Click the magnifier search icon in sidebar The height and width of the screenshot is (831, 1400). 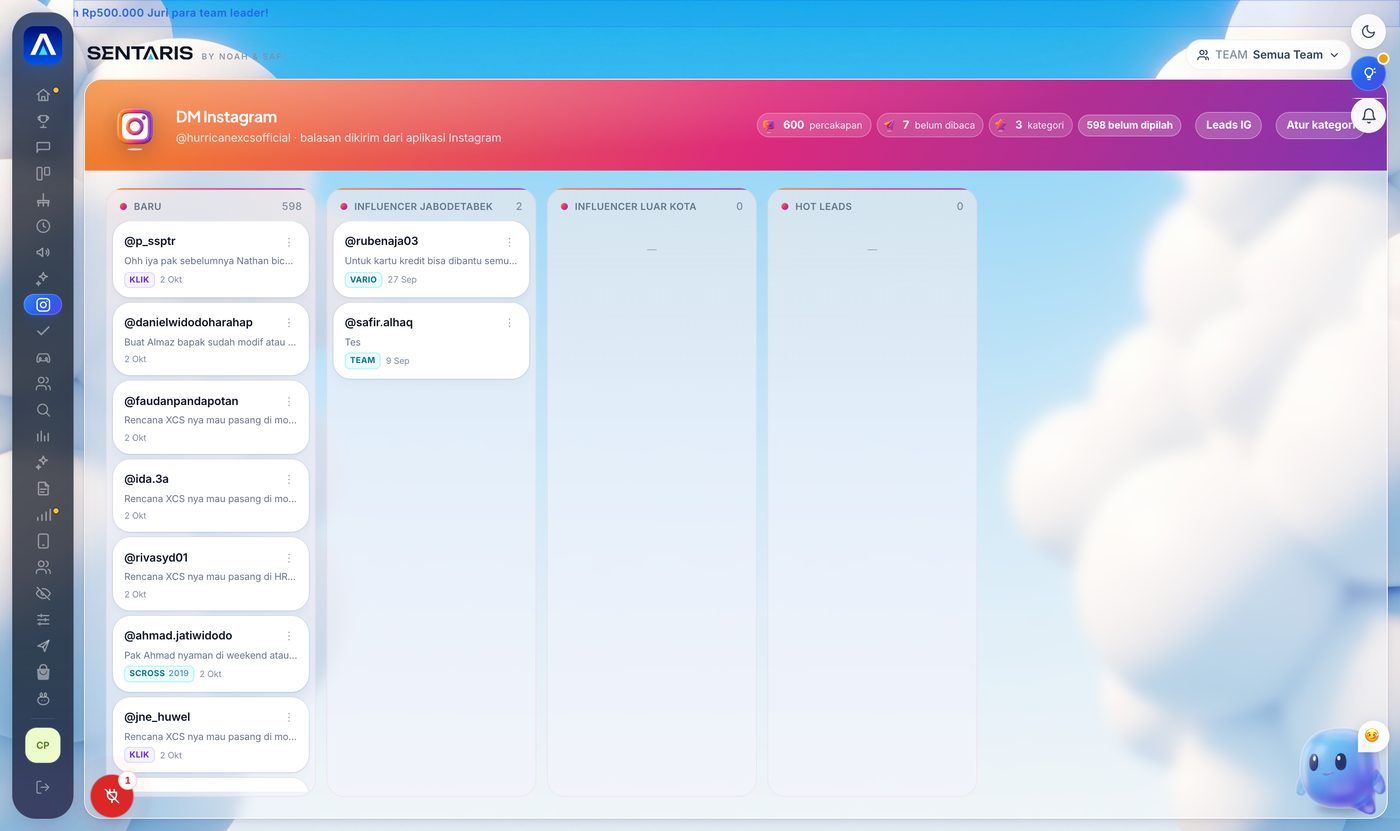click(x=43, y=410)
